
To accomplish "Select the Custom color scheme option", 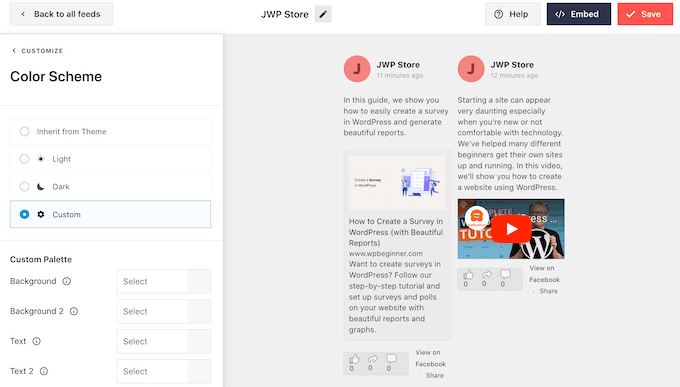I will 110,214.
